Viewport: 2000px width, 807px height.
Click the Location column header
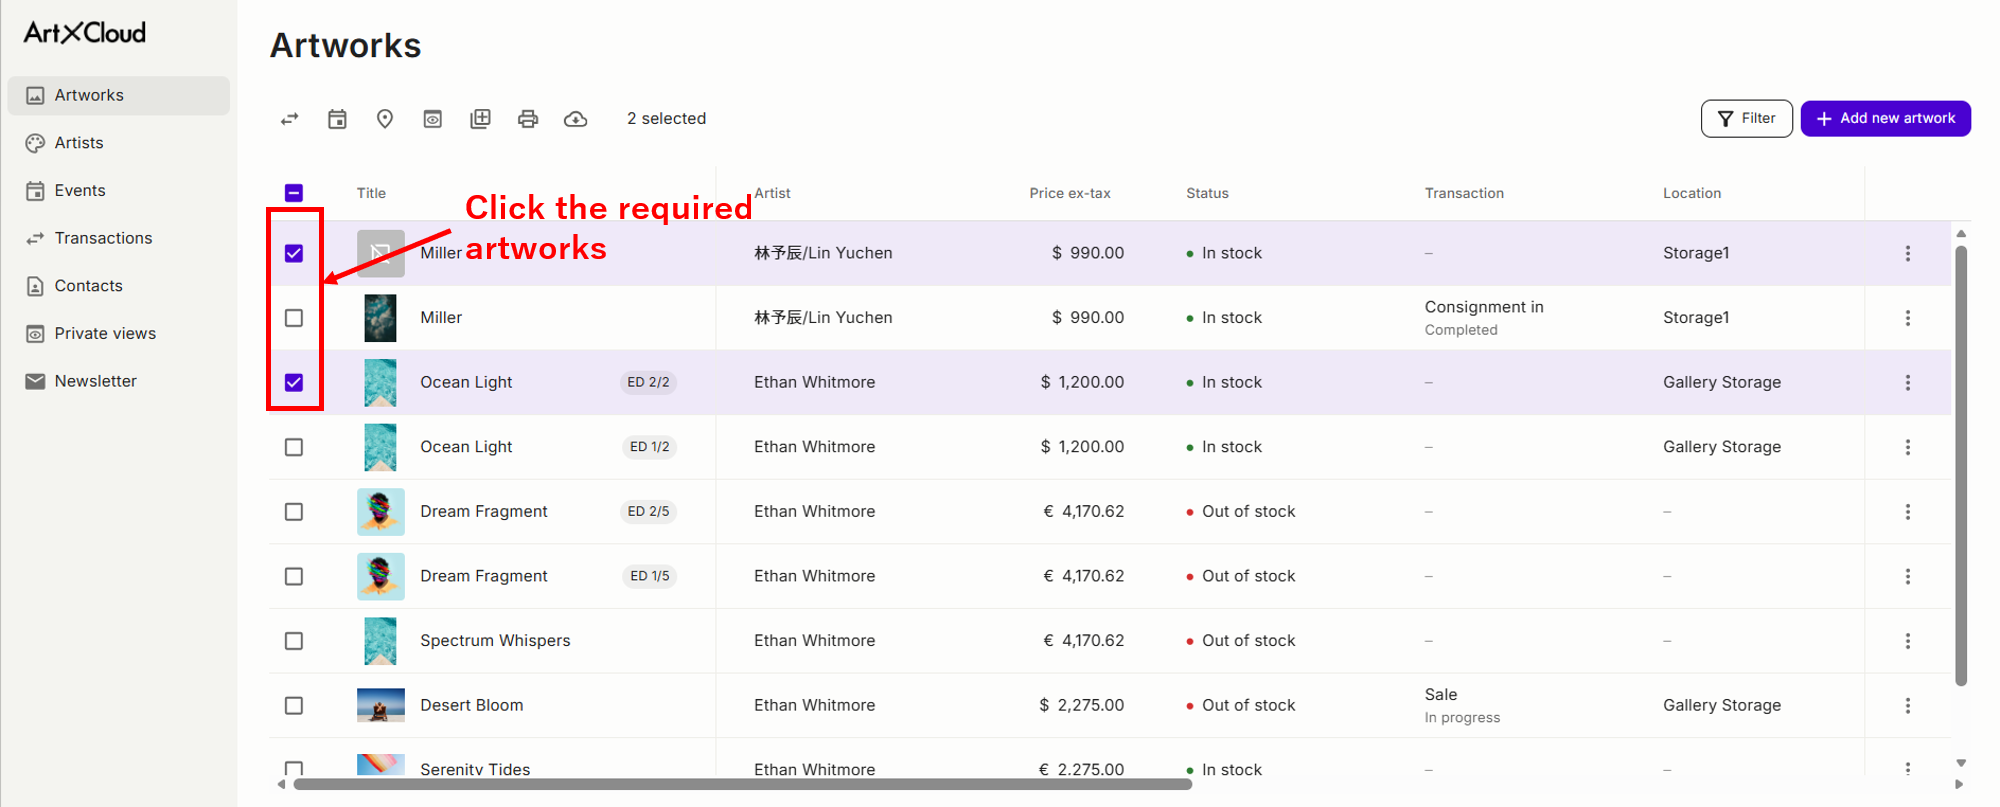click(x=1692, y=193)
